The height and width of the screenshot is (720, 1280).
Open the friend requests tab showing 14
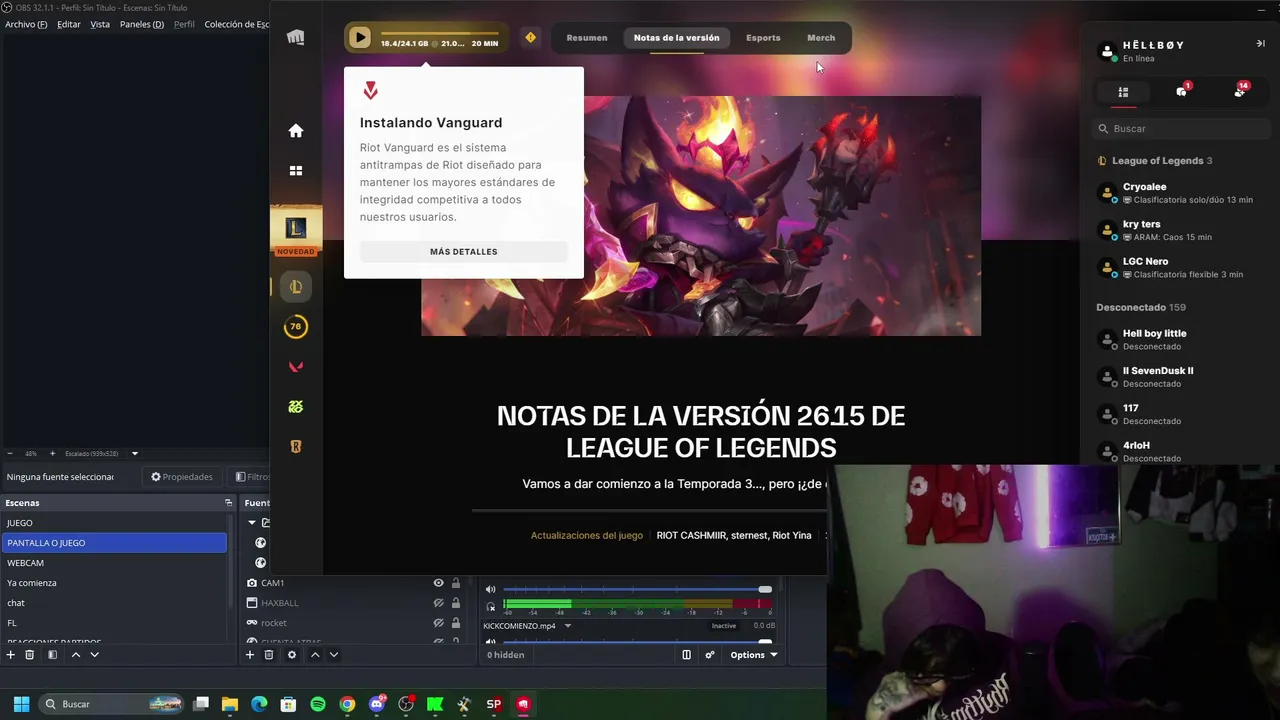coord(1240,91)
